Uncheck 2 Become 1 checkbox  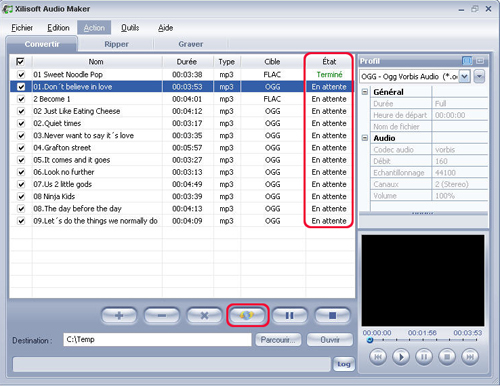(x=21, y=99)
